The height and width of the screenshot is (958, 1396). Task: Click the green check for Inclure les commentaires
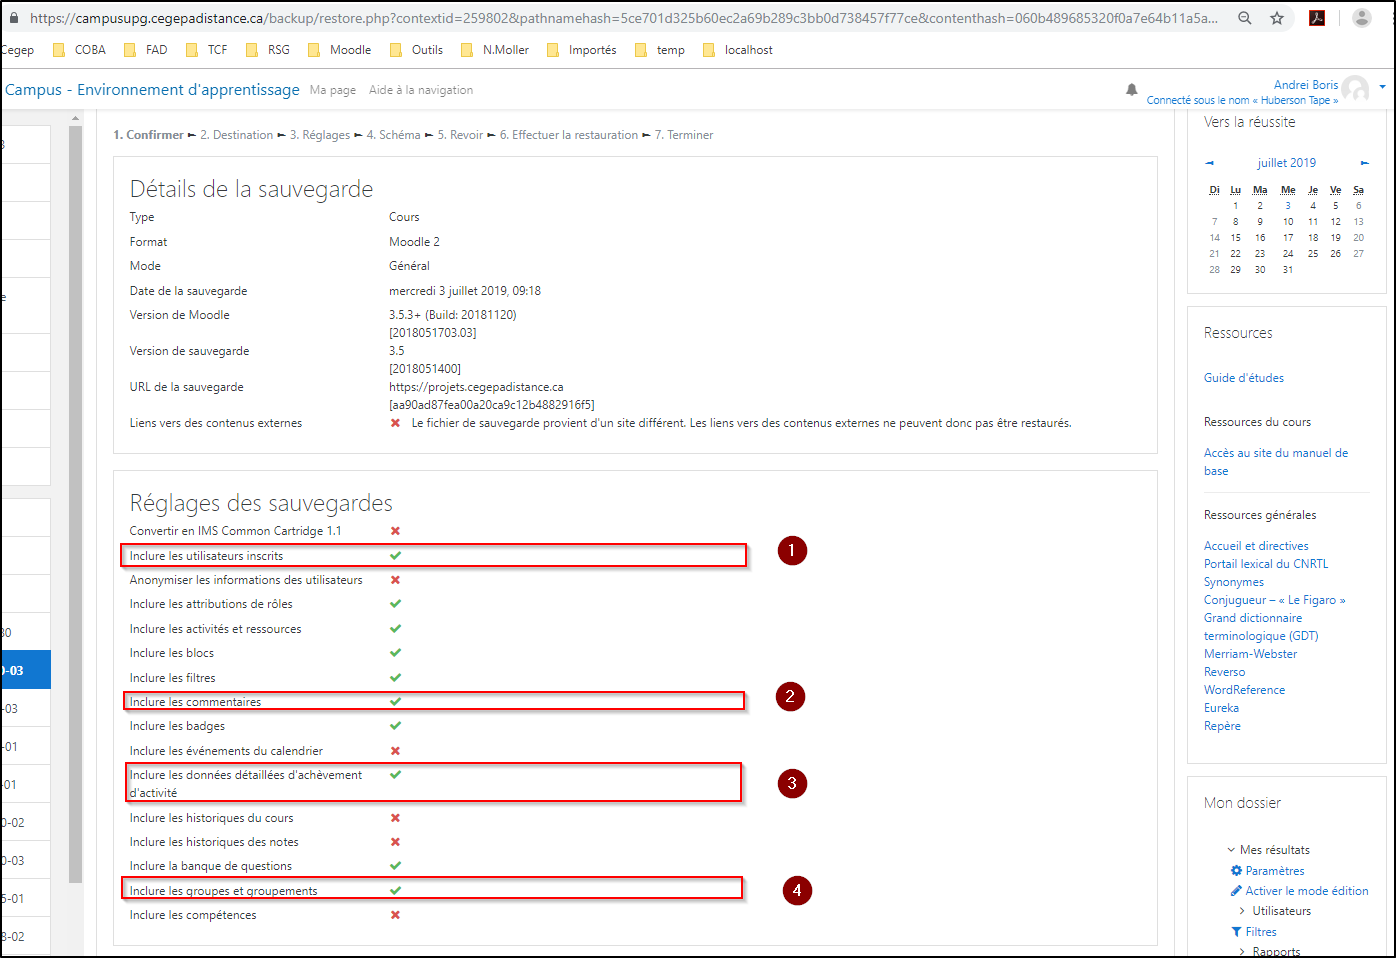tap(395, 701)
